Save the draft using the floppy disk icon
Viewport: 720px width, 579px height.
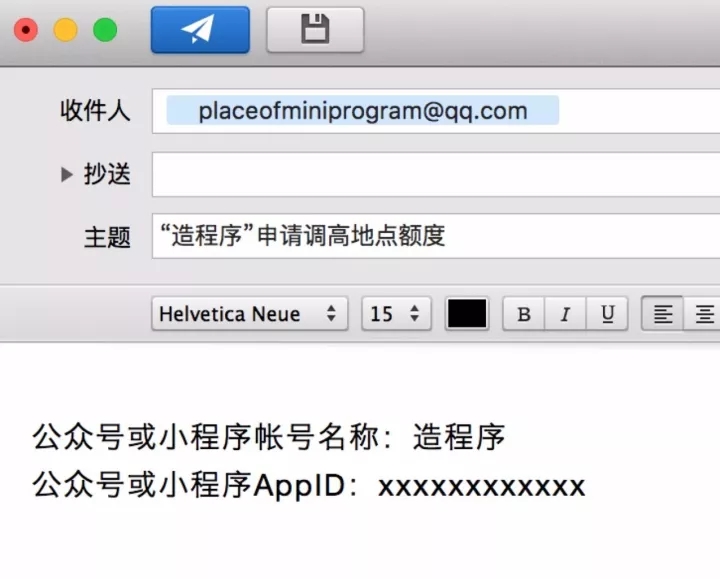point(315,30)
